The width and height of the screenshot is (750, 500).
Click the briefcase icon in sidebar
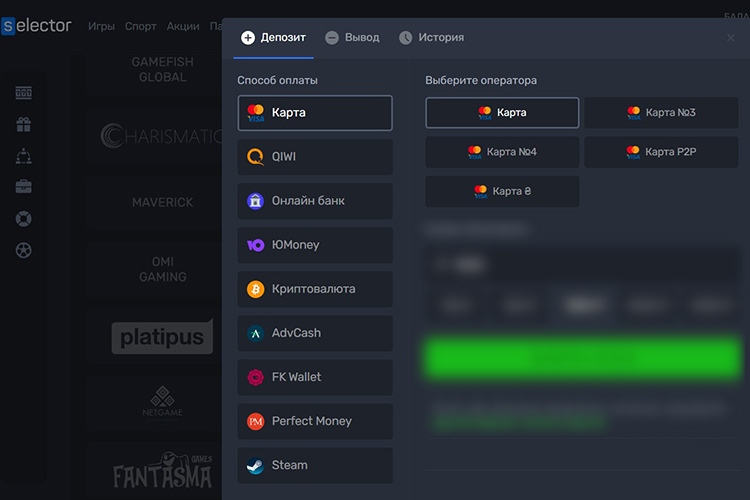click(x=24, y=187)
